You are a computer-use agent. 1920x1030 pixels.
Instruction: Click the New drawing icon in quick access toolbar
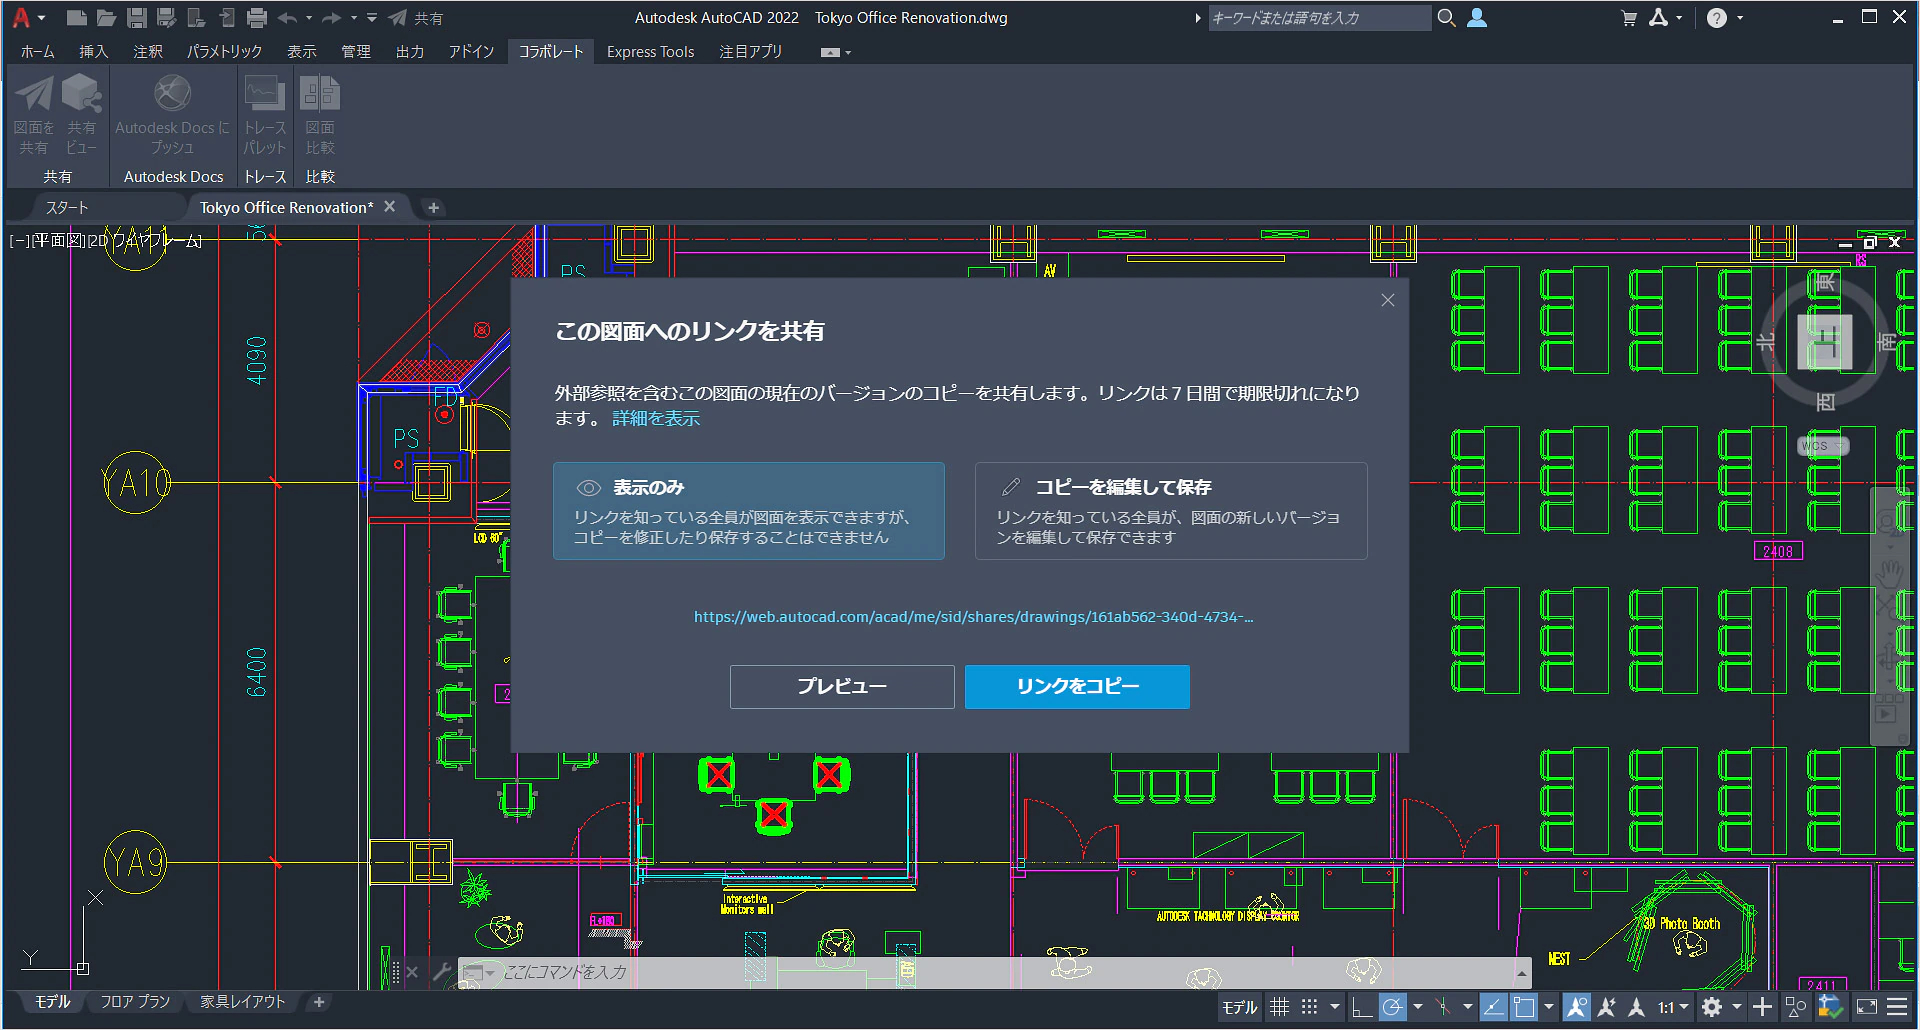pos(76,17)
